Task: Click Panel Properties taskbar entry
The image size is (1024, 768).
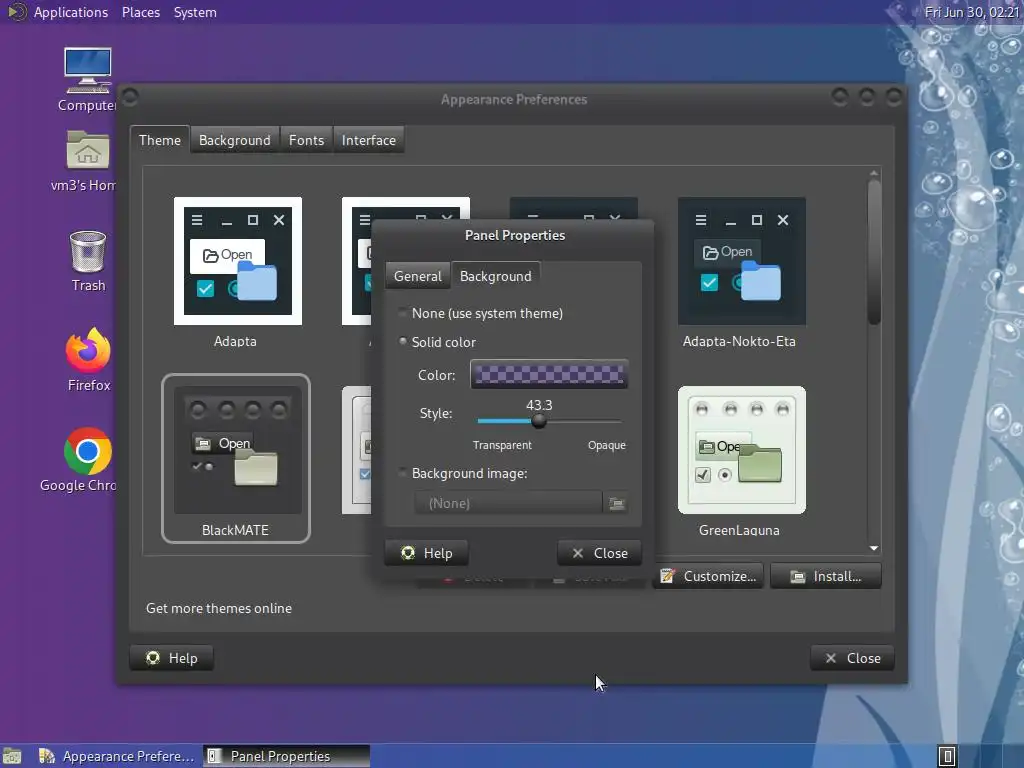Action: coord(286,756)
